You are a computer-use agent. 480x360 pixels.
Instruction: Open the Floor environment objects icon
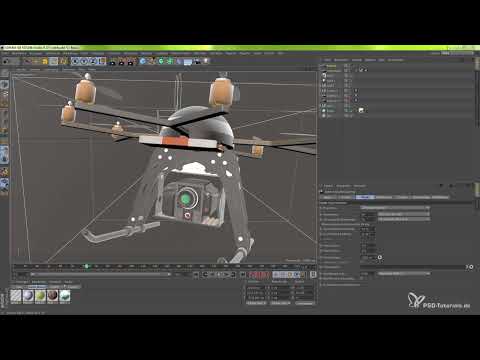tap(188, 62)
